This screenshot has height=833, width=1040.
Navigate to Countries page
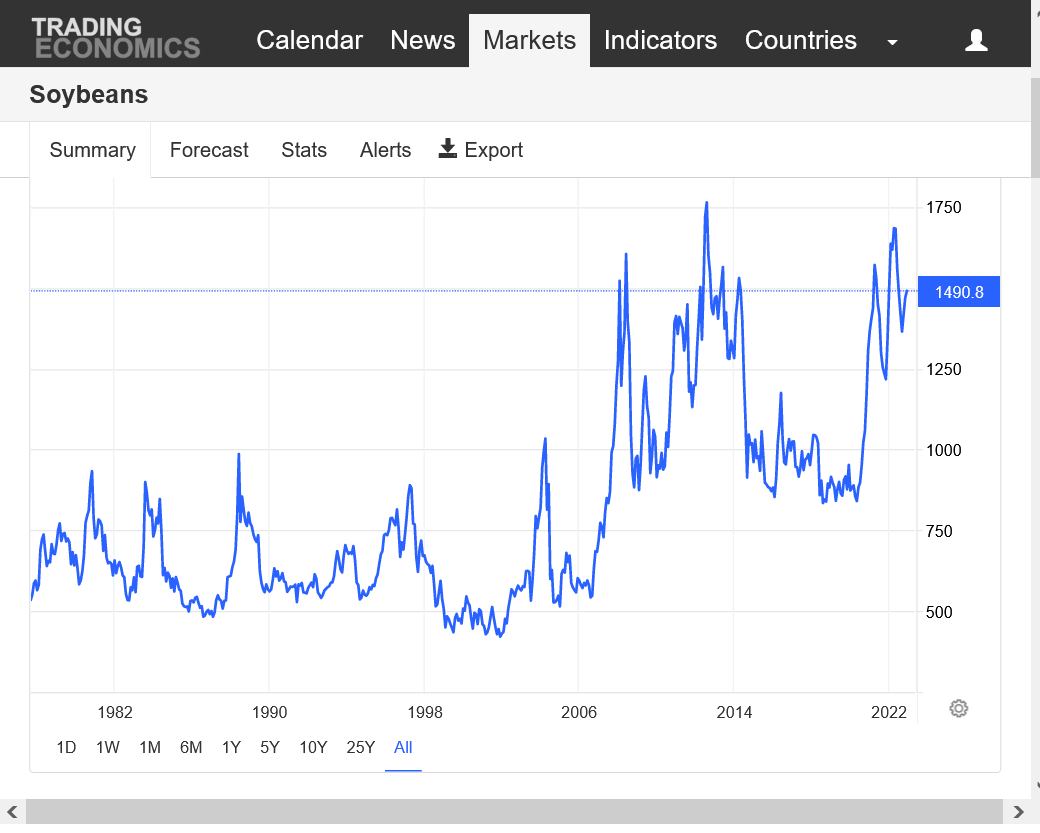pos(800,40)
